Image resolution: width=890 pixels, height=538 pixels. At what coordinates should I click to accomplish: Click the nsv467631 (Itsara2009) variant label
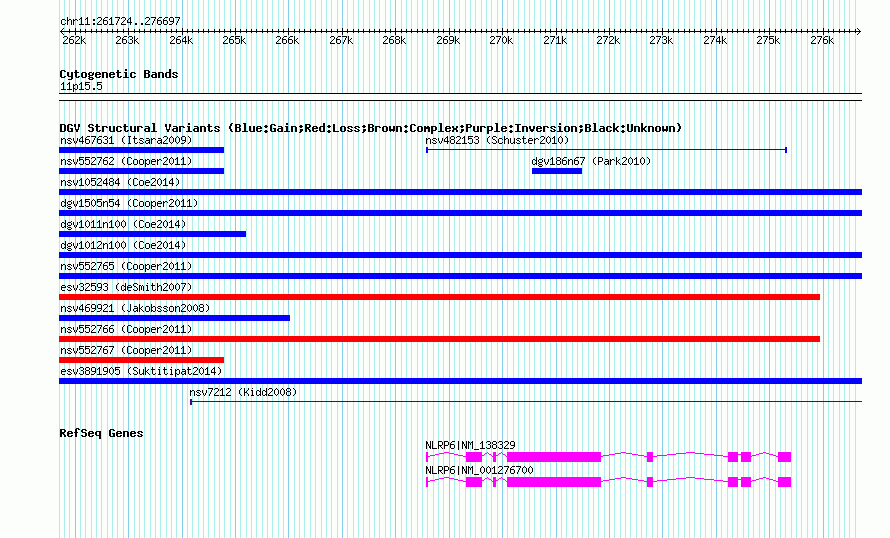126,140
